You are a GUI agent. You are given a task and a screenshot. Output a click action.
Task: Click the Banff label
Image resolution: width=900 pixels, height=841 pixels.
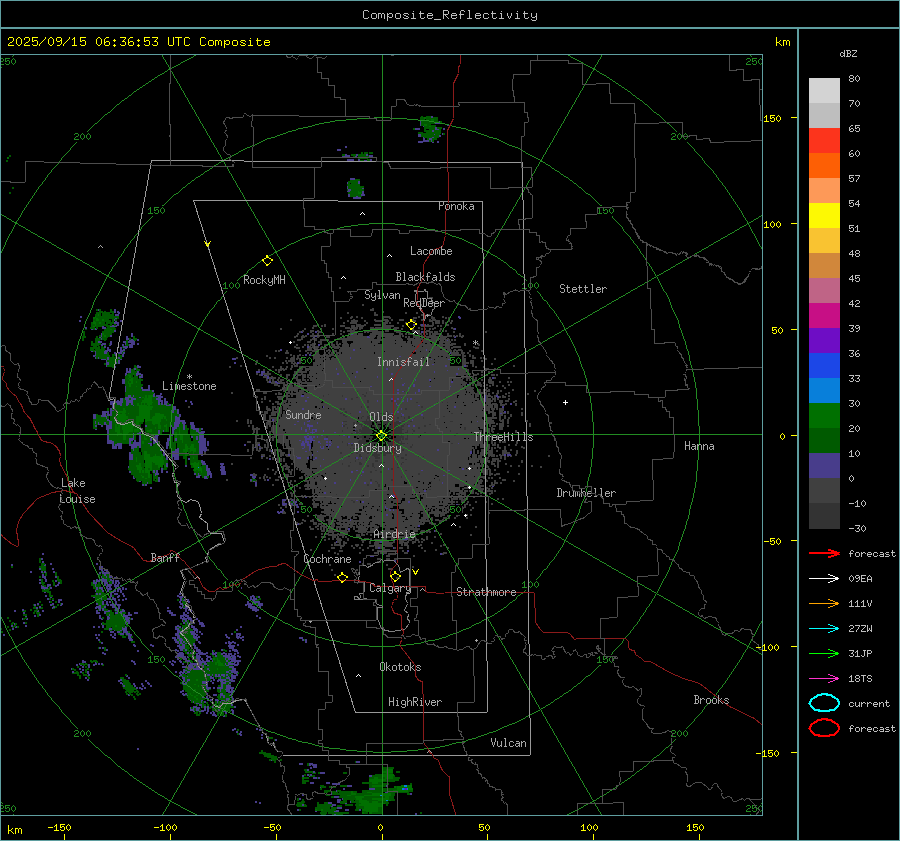click(165, 558)
